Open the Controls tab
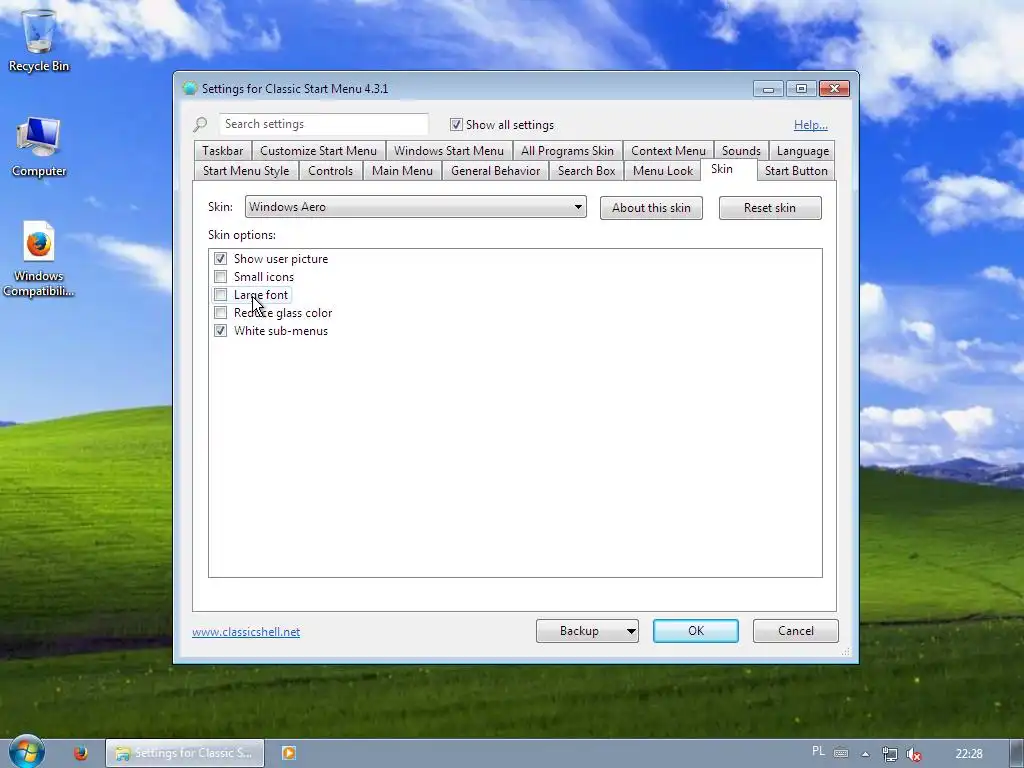This screenshot has width=1024, height=768. click(330, 170)
